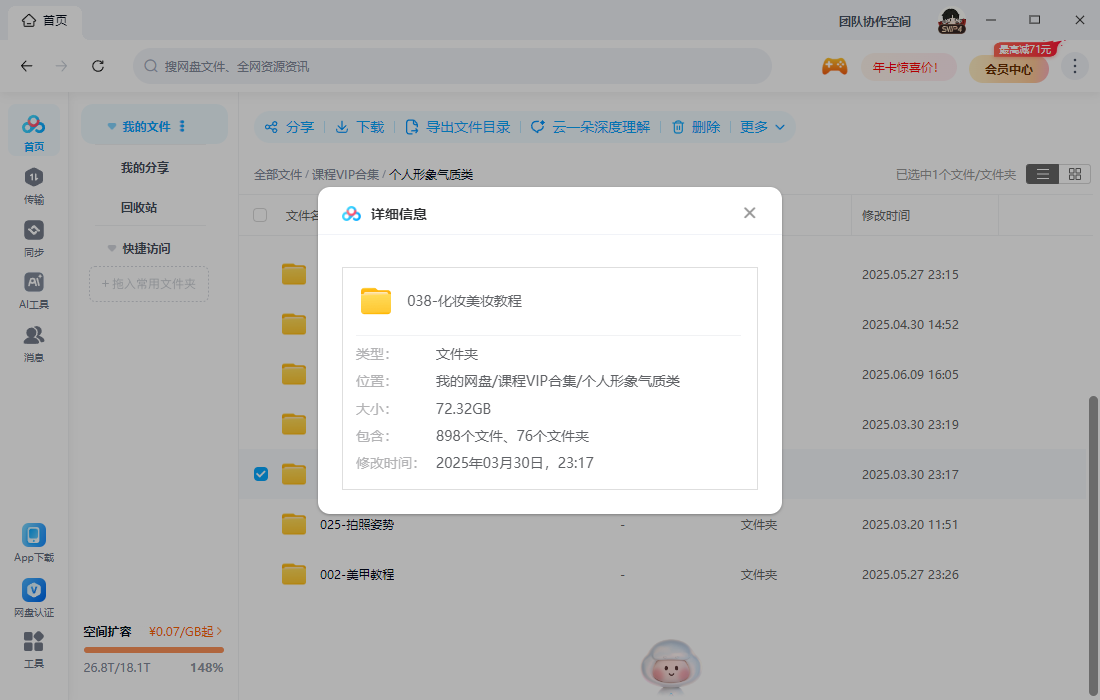Go to 课程VIP合集 in breadcrumb
This screenshot has height=700, width=1100.
coord(345,174)
